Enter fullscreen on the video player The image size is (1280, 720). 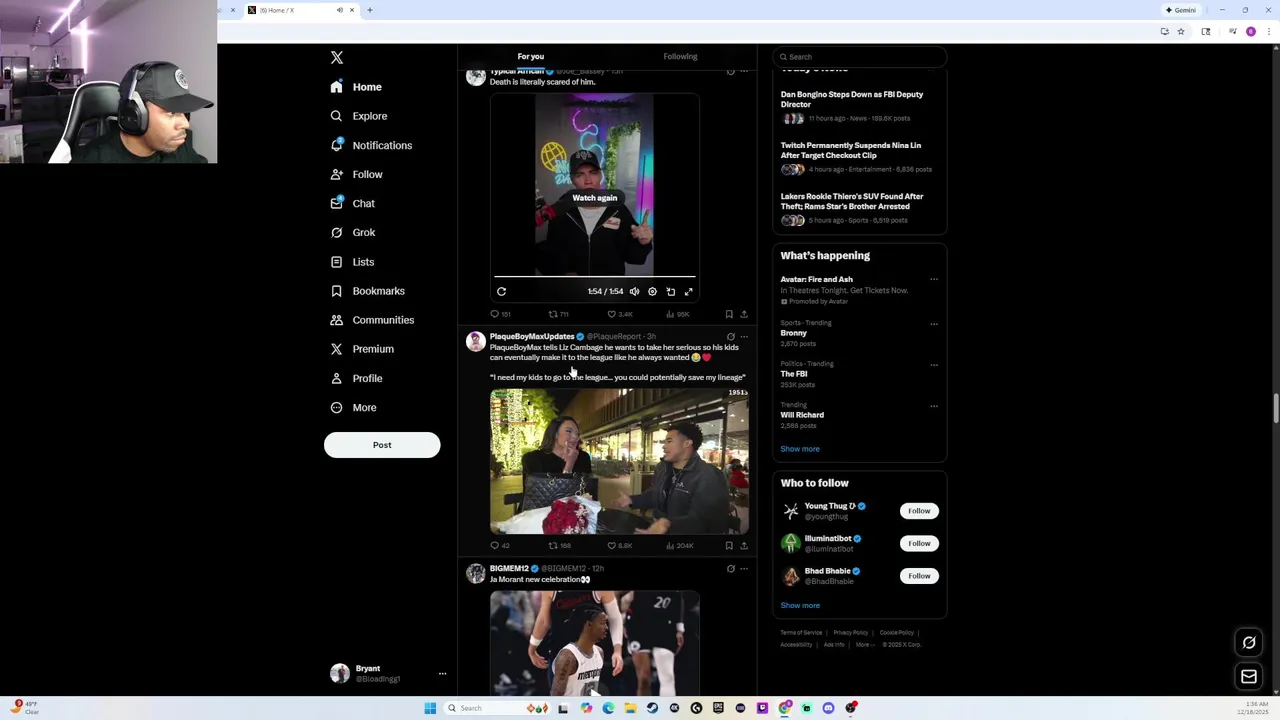point(688,291)
